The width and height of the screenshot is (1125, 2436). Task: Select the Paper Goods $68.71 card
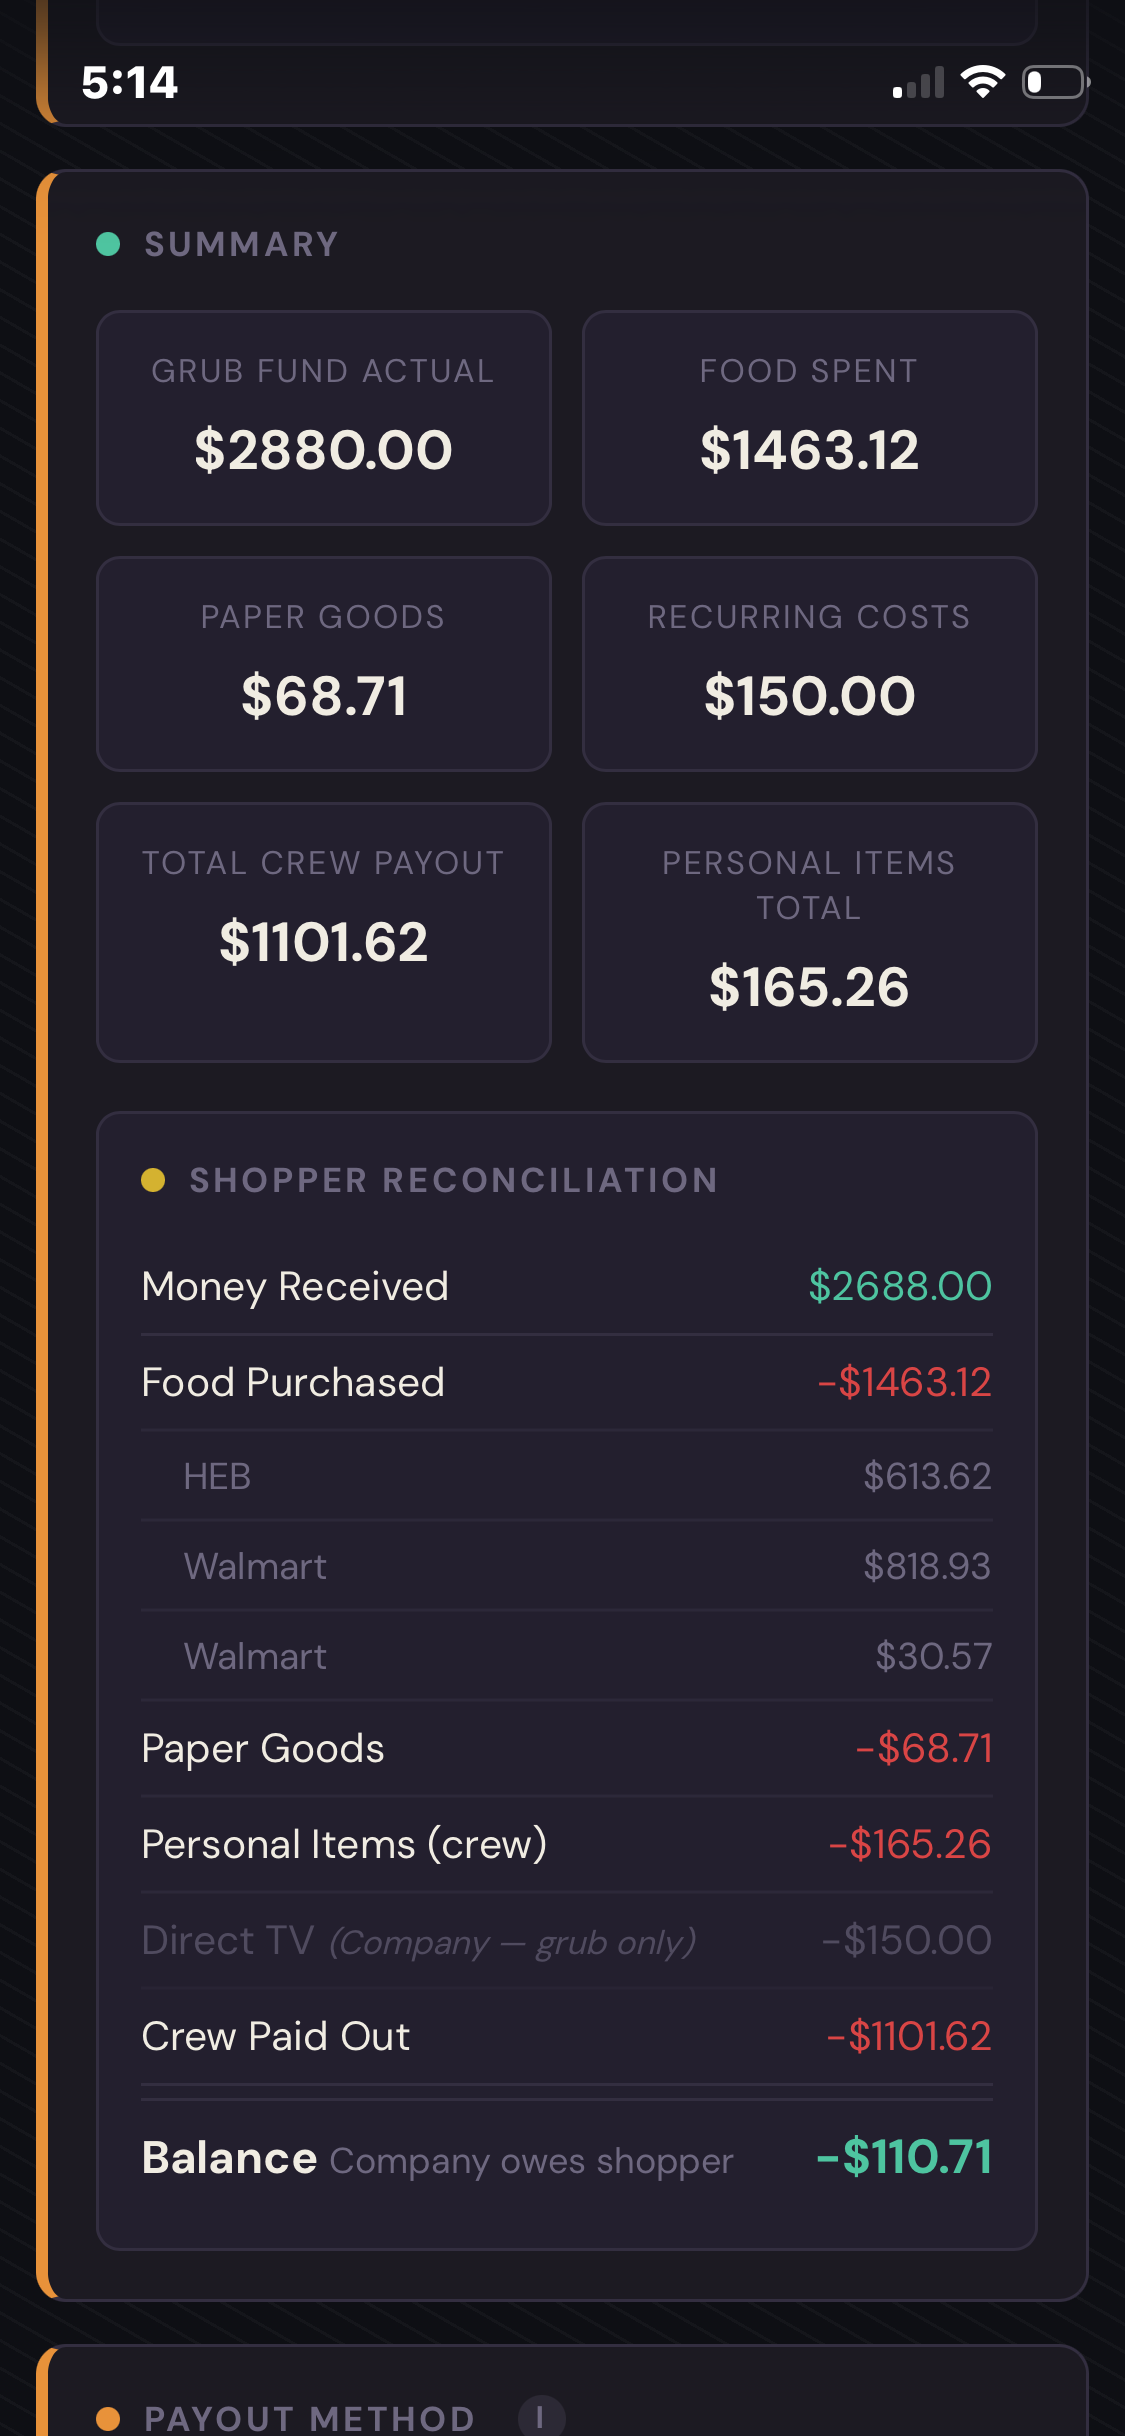coord(324,664)
